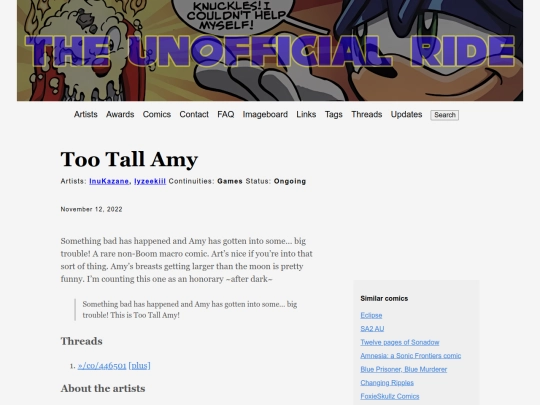
Task: Click the [plus] thread link
Action: click(x=139, y=365)
